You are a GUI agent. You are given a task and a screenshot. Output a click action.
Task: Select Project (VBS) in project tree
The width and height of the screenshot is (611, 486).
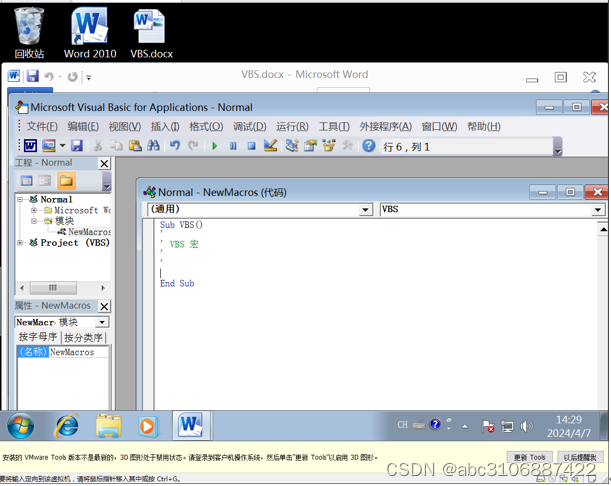click(75, 242)
